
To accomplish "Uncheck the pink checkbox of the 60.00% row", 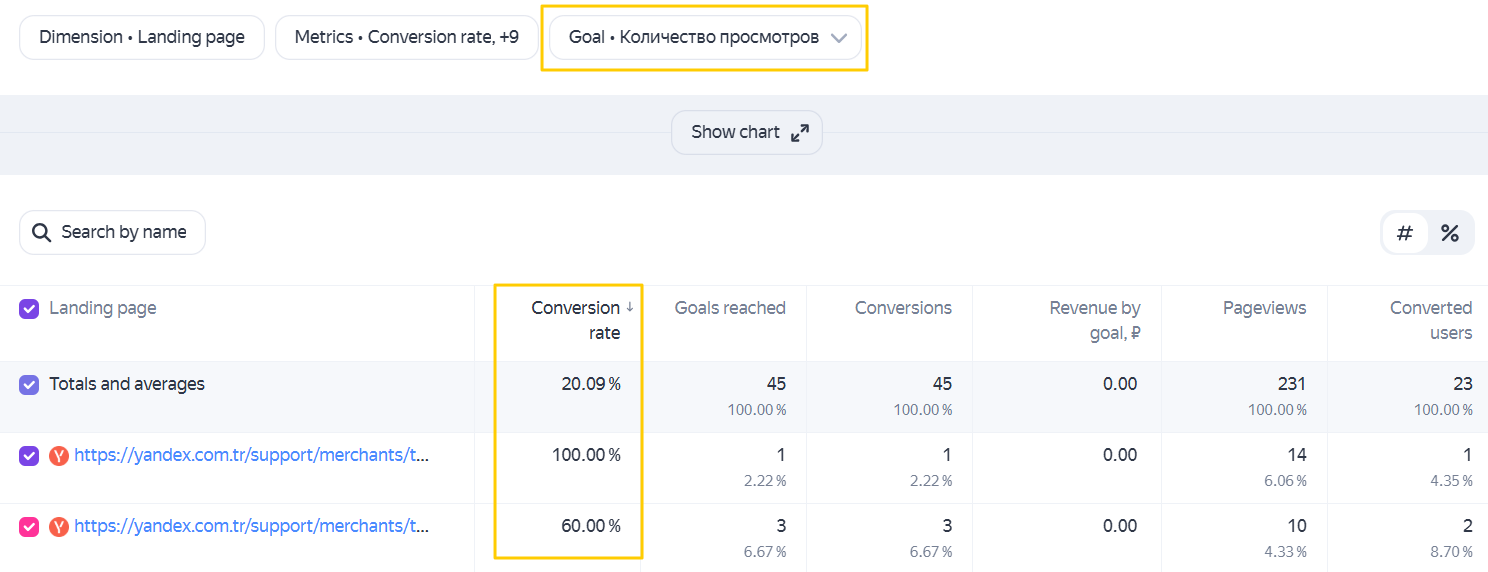I will click(29, 526).
